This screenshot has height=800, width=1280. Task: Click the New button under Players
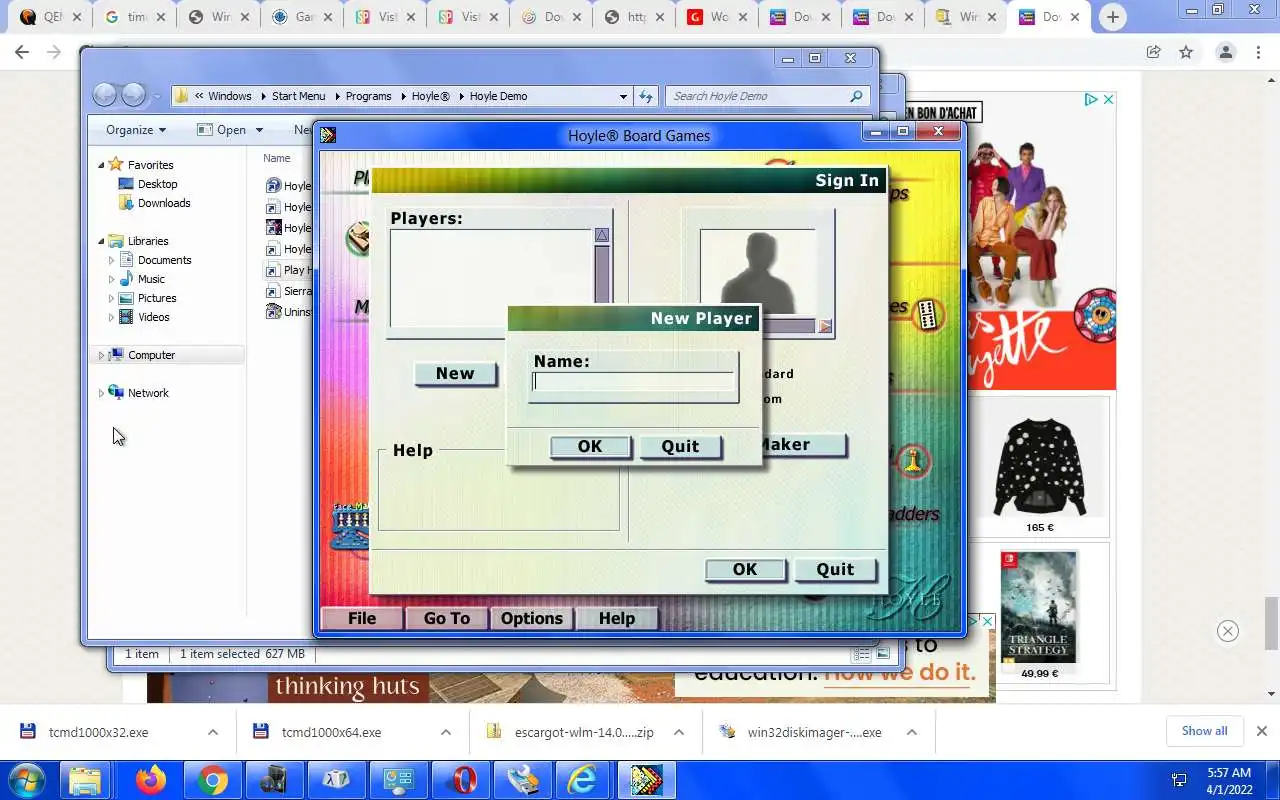point(455,373)
